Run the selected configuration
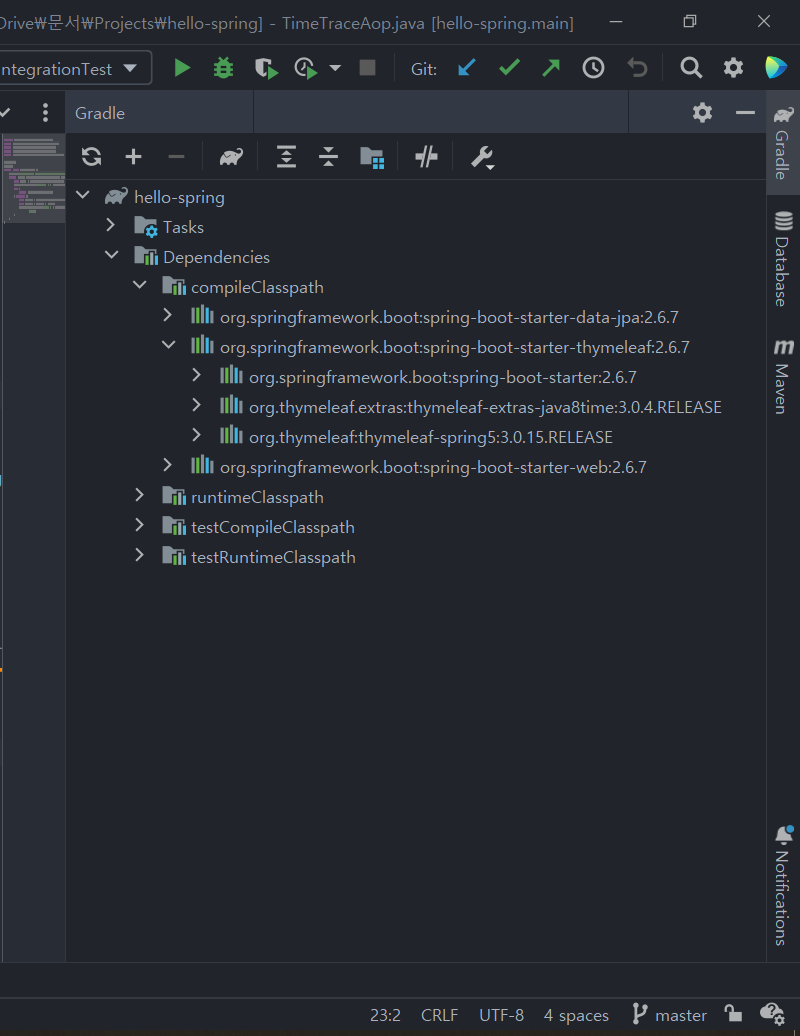The image size is (800, 1036). (x=182, y=68)
